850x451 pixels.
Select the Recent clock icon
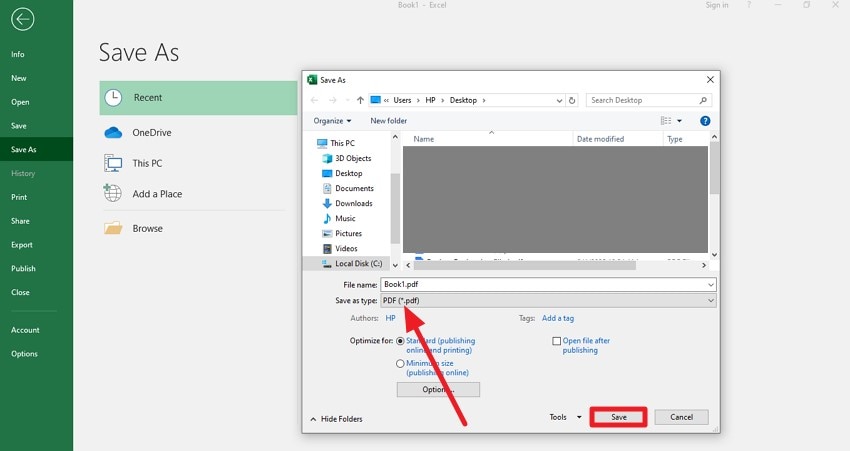[113, 98]
